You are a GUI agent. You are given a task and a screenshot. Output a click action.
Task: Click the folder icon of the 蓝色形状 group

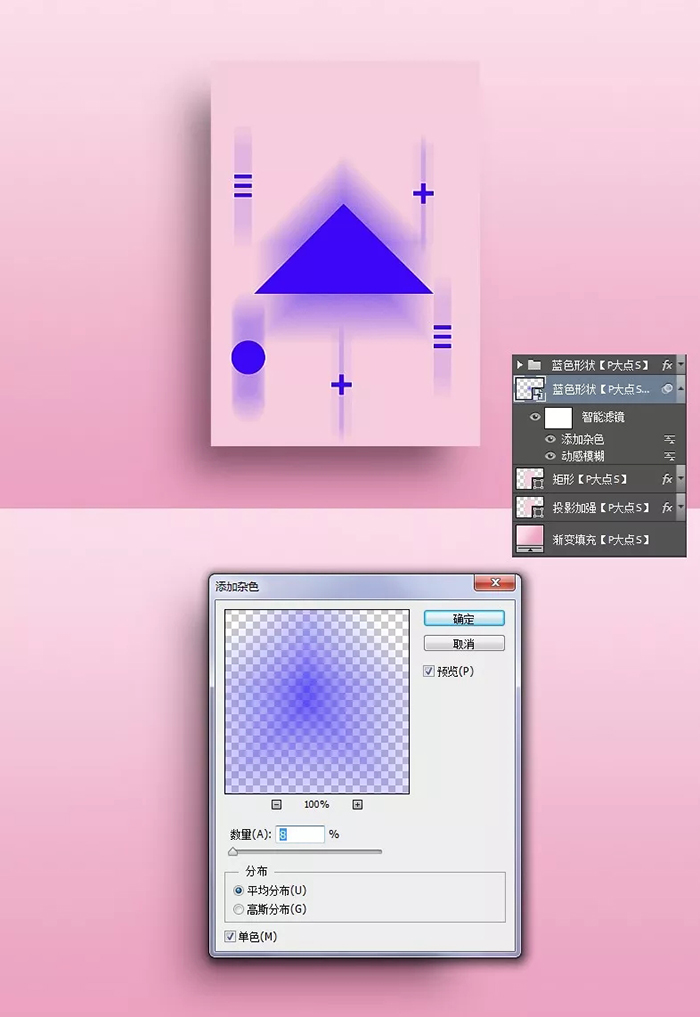tap(534, 365)
